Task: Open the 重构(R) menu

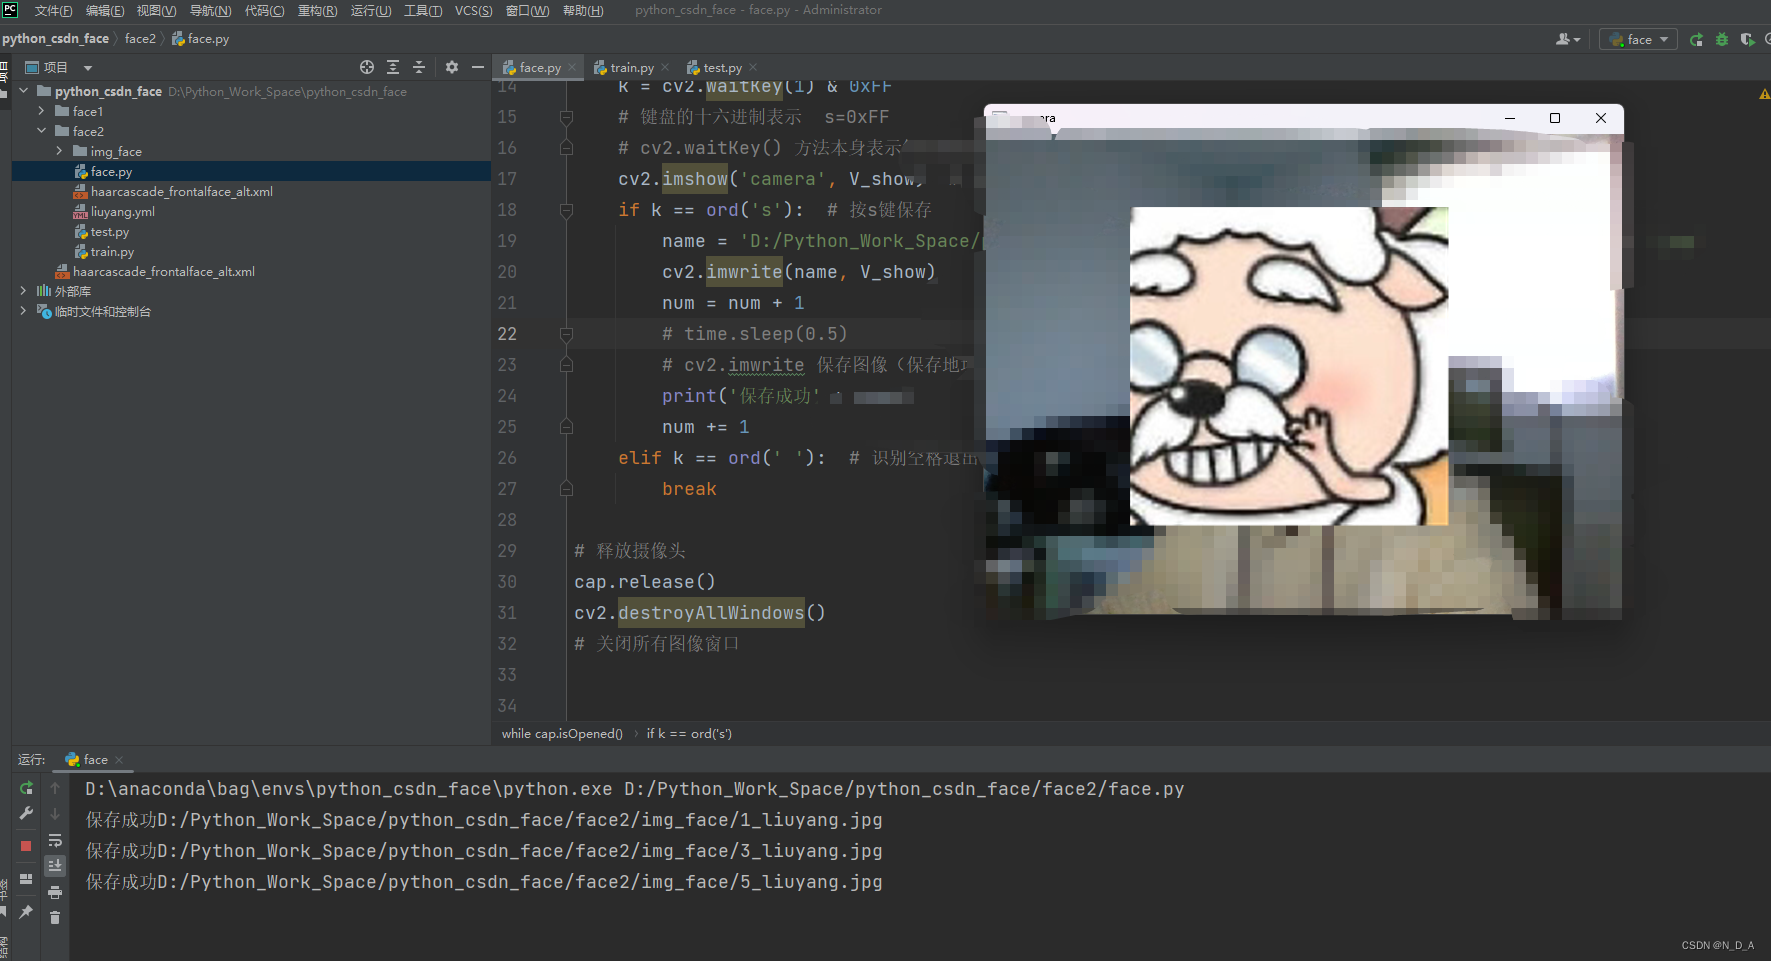Action: 317,11
